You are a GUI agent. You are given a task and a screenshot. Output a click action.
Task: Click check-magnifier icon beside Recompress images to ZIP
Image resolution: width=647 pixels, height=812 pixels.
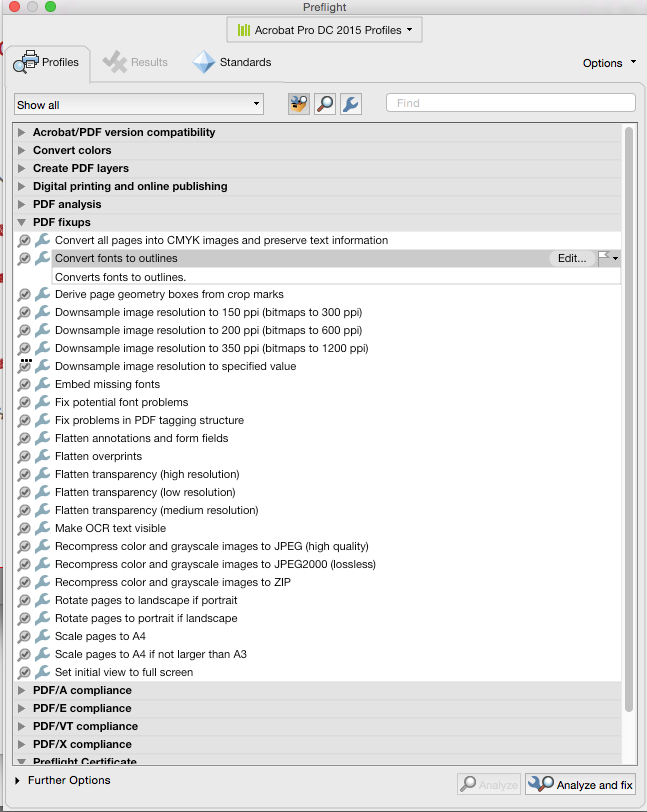coord(24,583)
